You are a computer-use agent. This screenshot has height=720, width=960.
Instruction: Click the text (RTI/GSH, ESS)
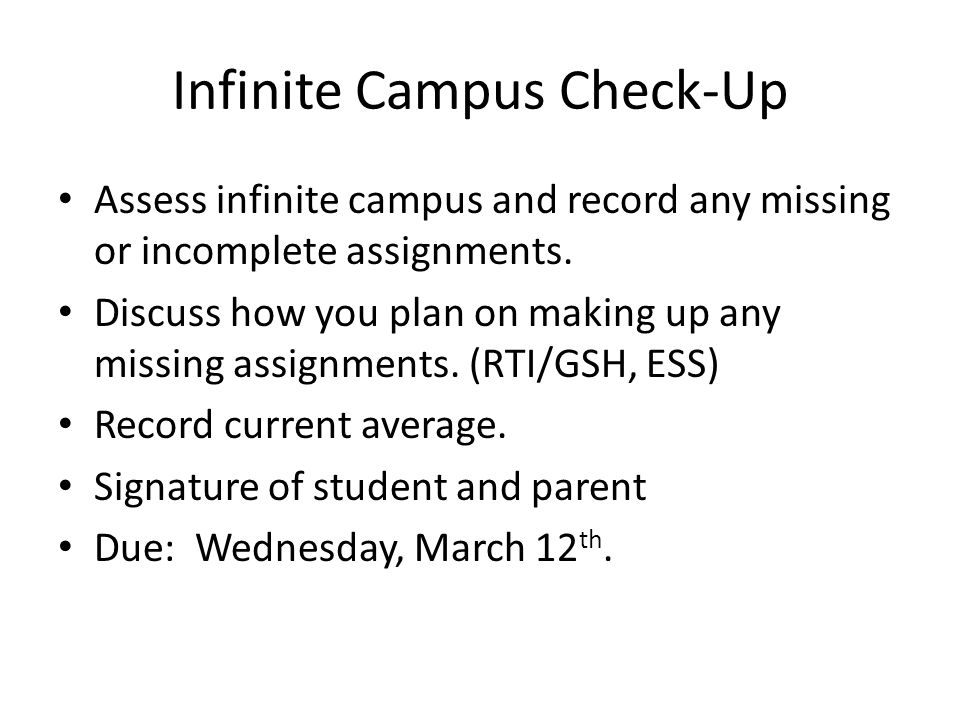coord(593,365)
